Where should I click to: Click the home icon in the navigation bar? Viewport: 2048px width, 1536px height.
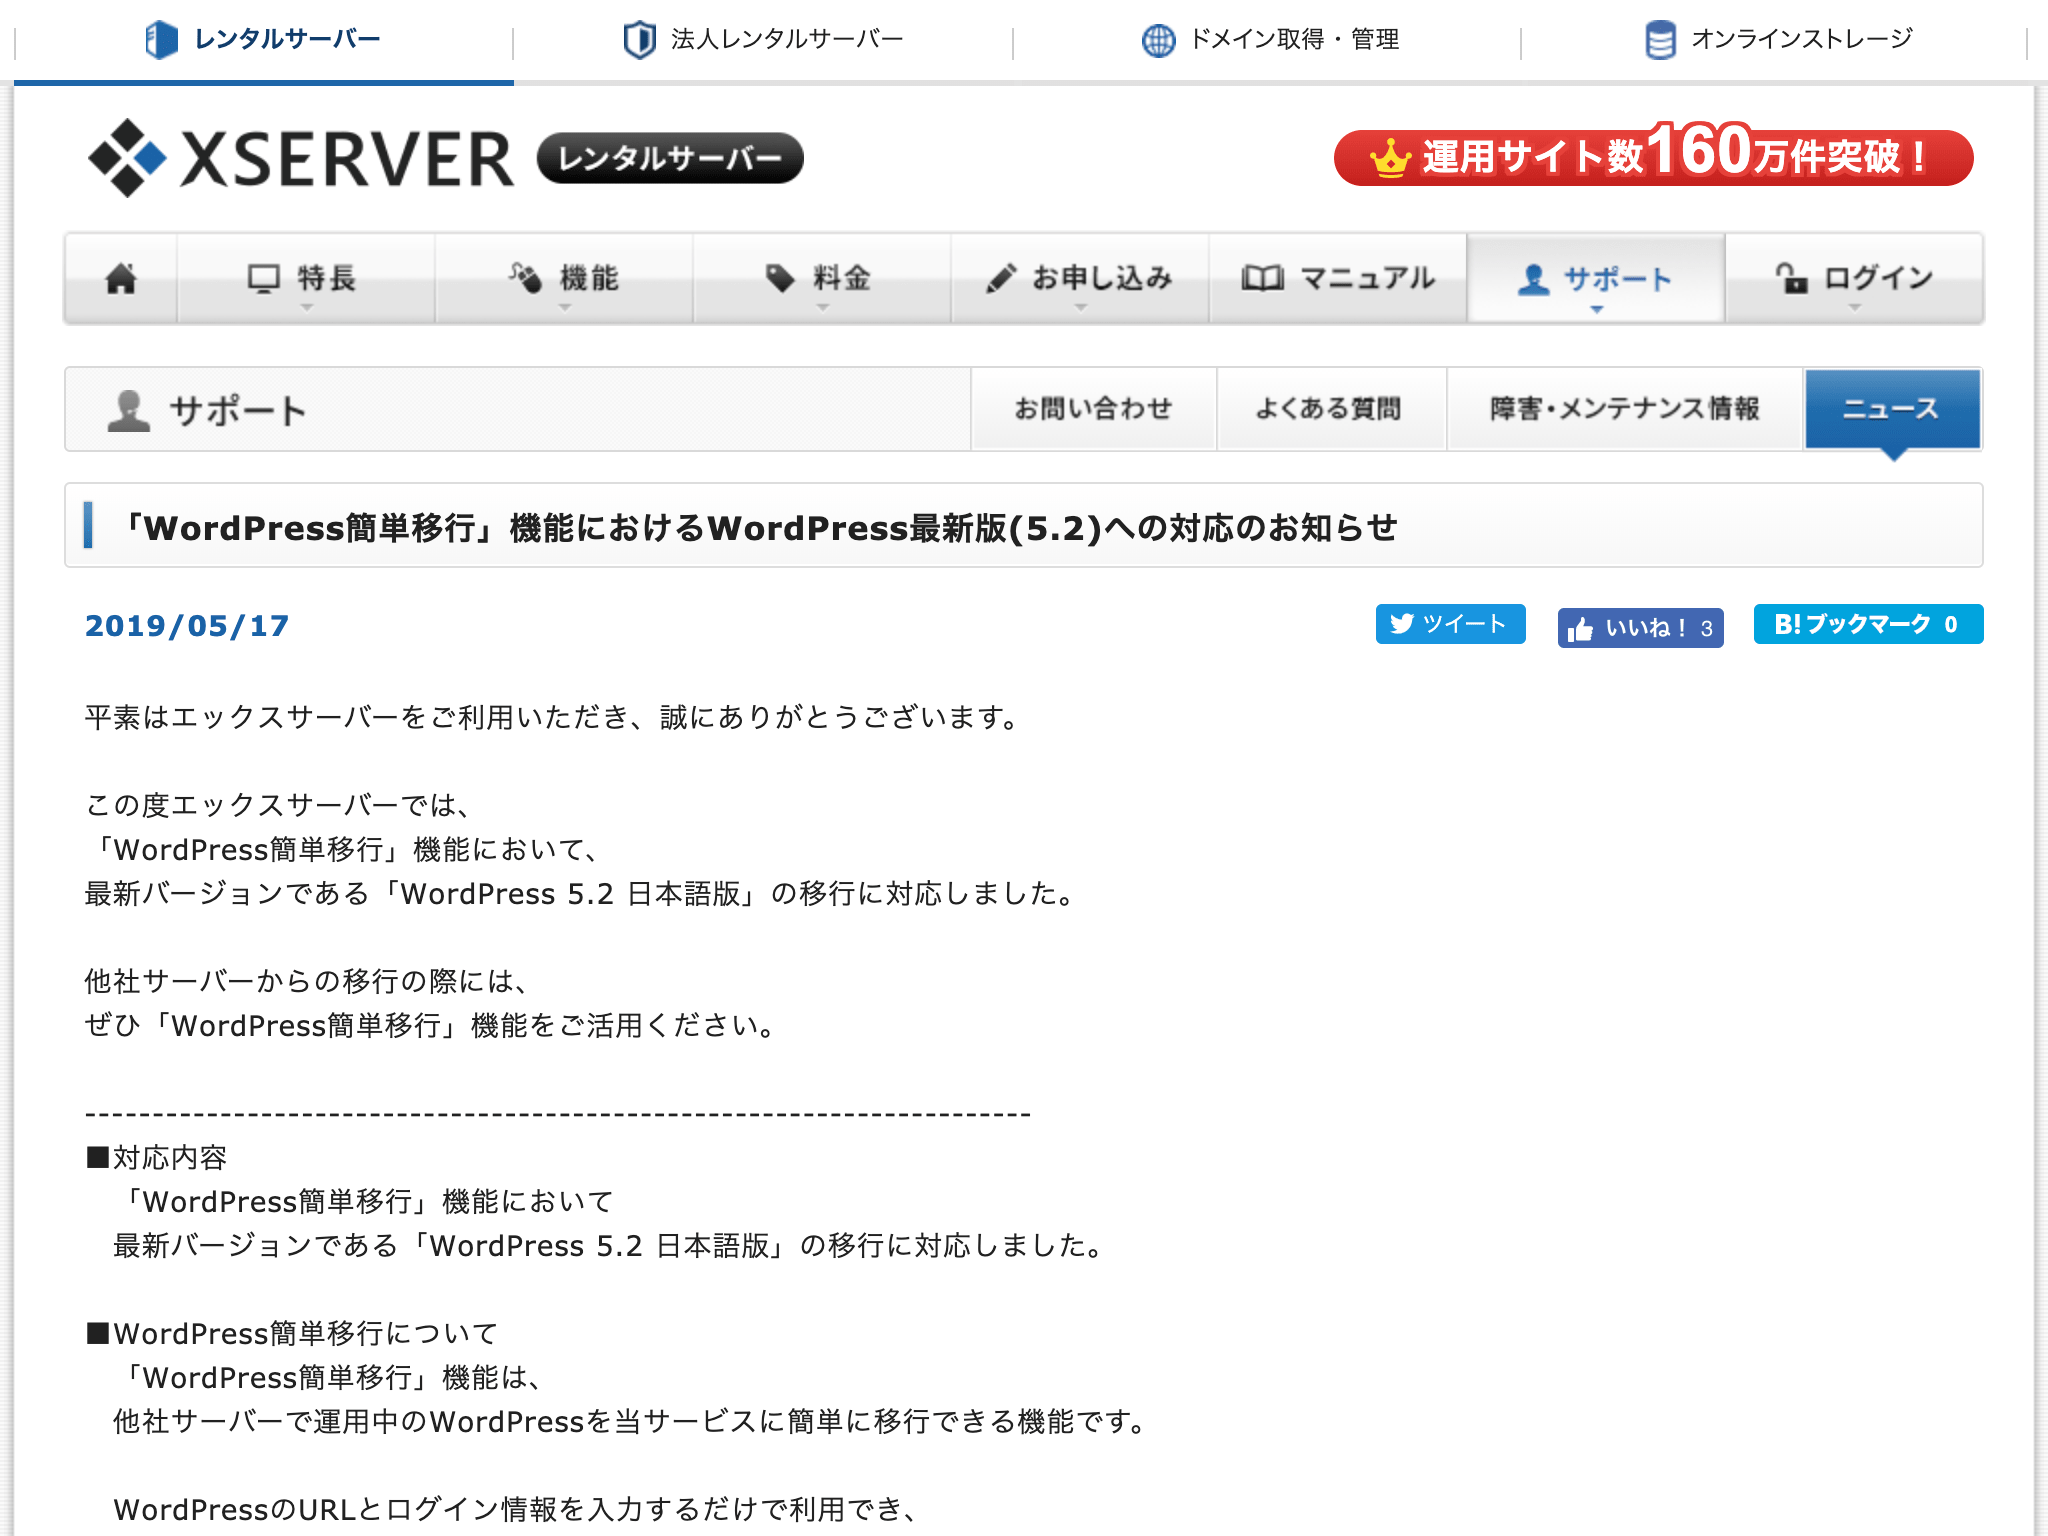pos(119,280)
